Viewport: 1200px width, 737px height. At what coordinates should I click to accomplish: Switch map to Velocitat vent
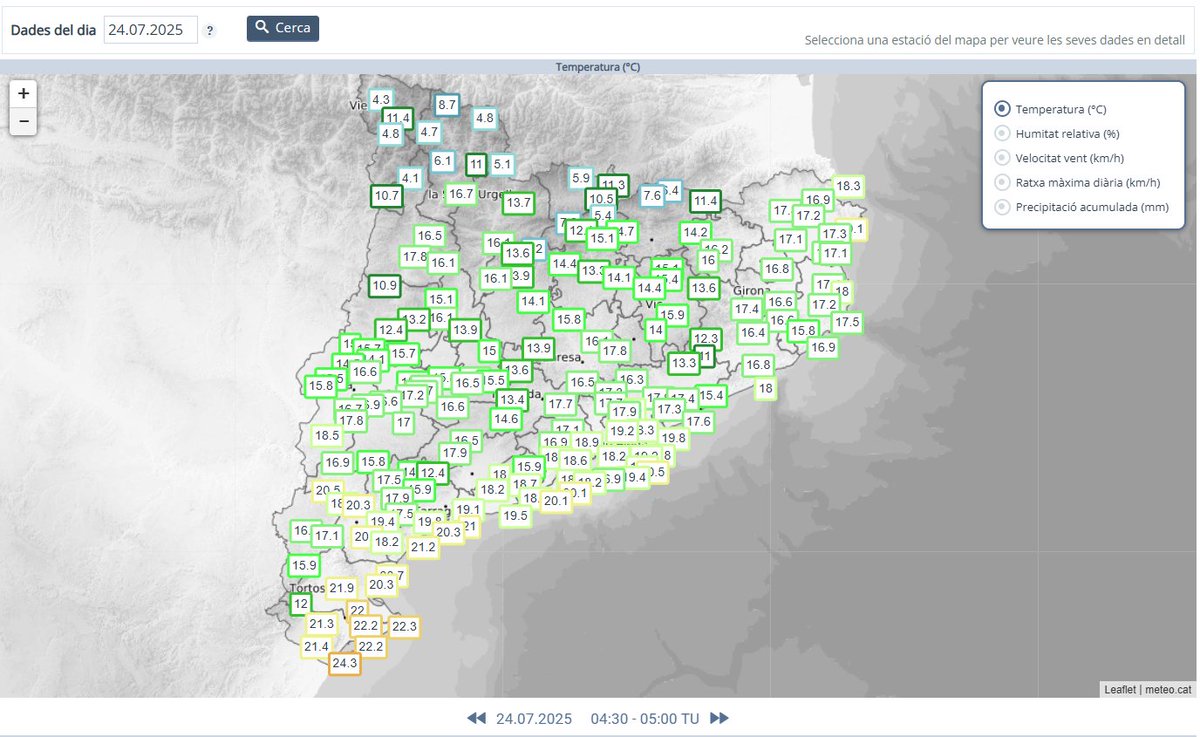tap(1000, 157)
